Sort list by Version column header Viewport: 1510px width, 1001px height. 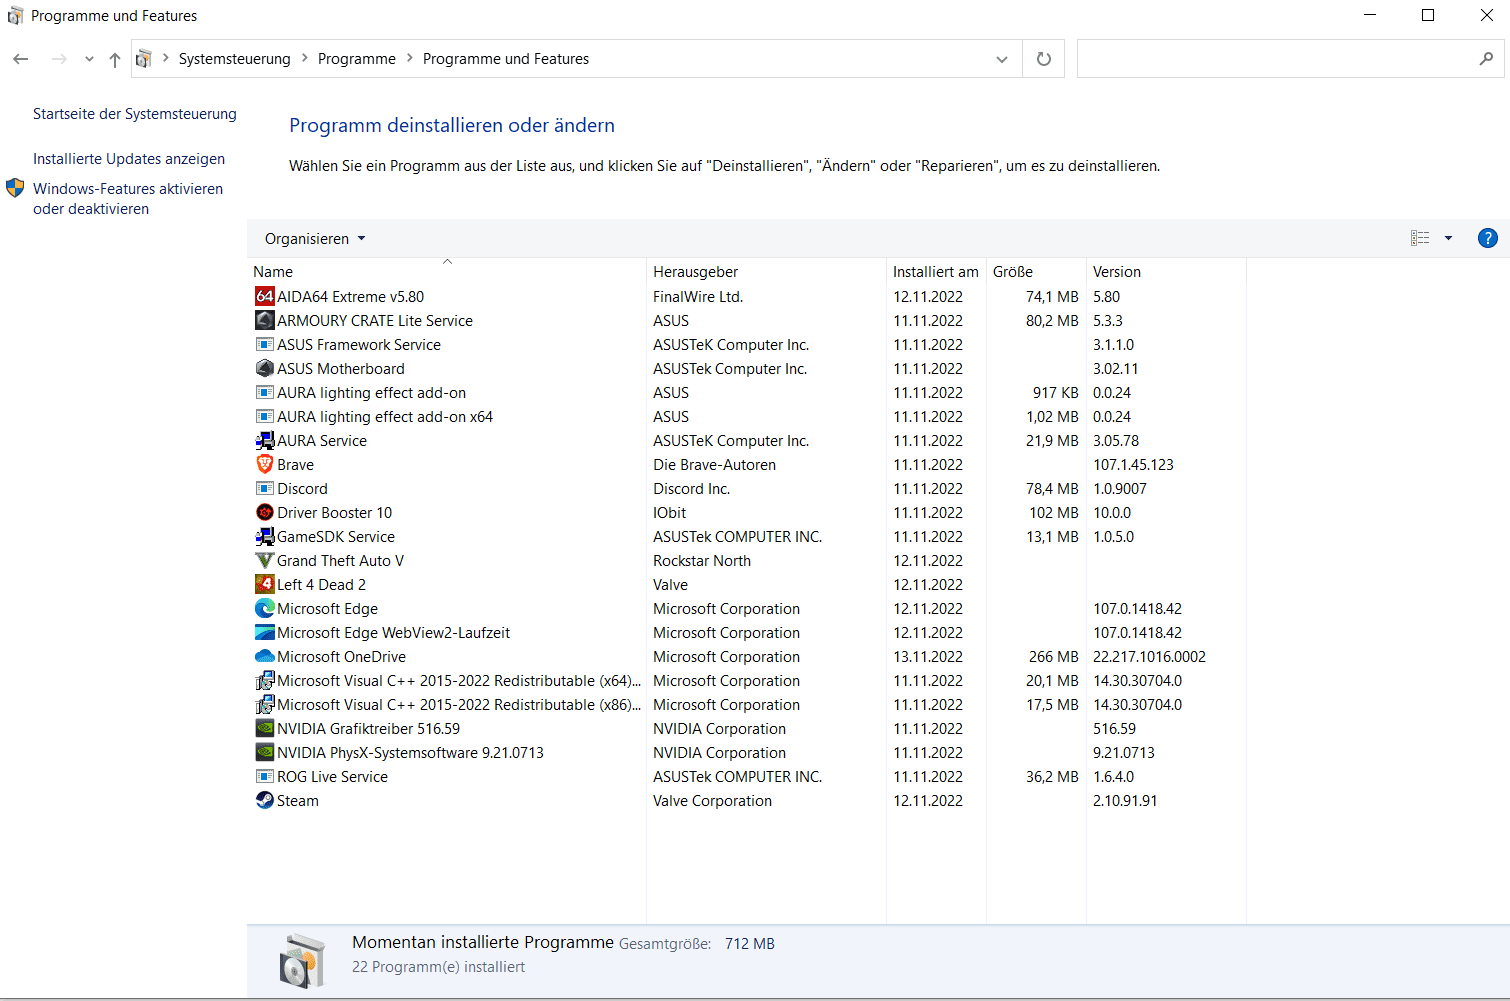[x=1166, y=272]
